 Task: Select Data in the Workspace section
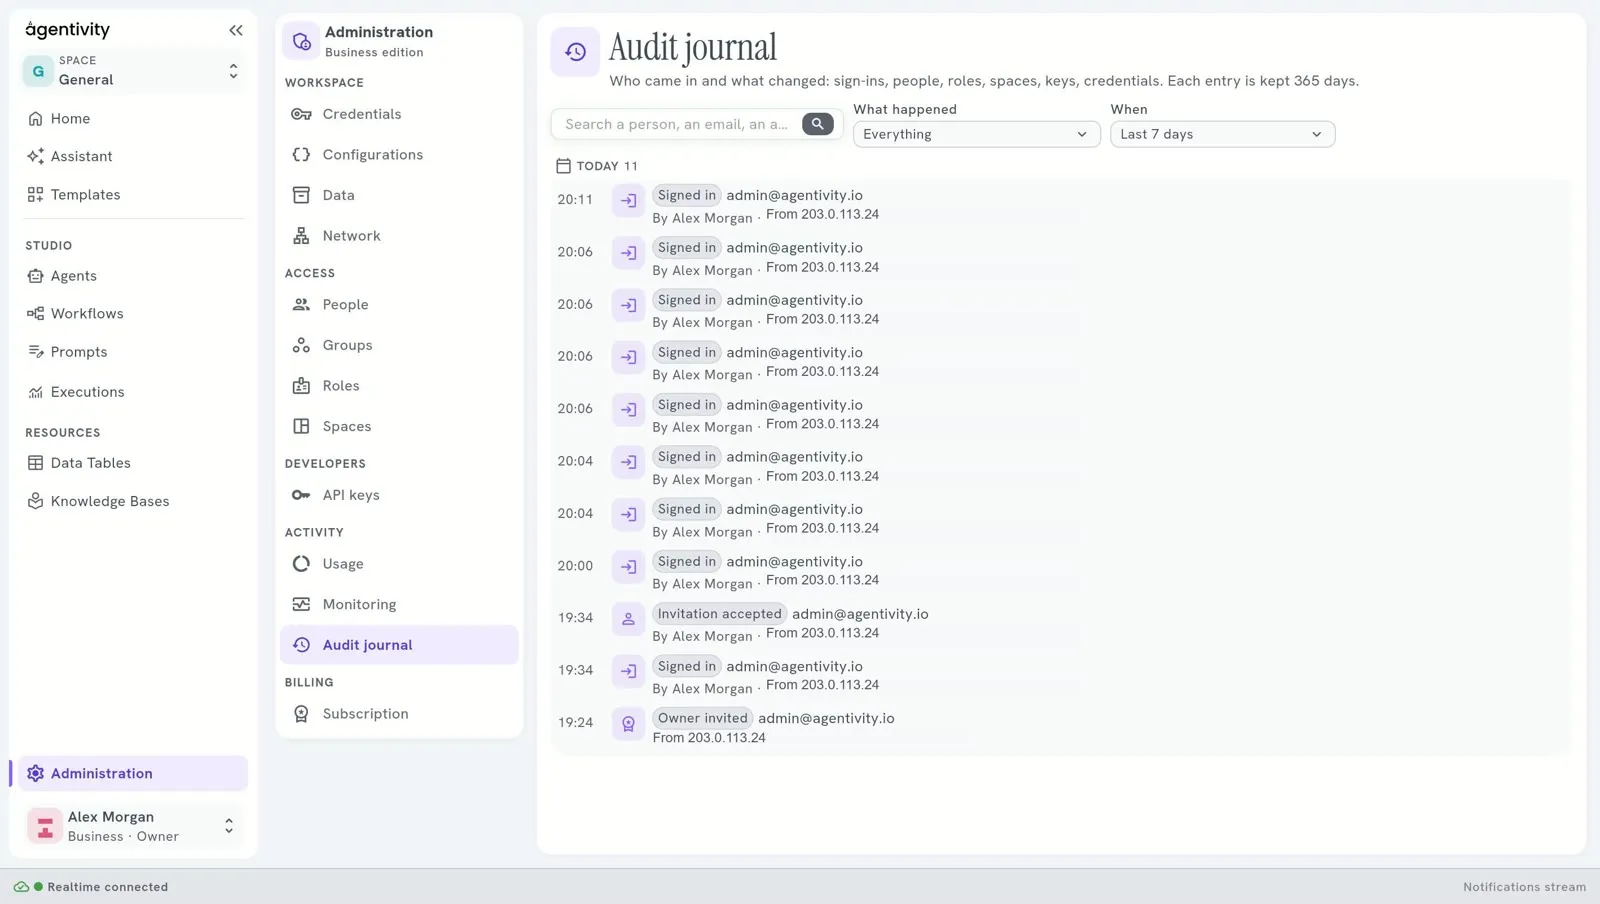(399, 196)
